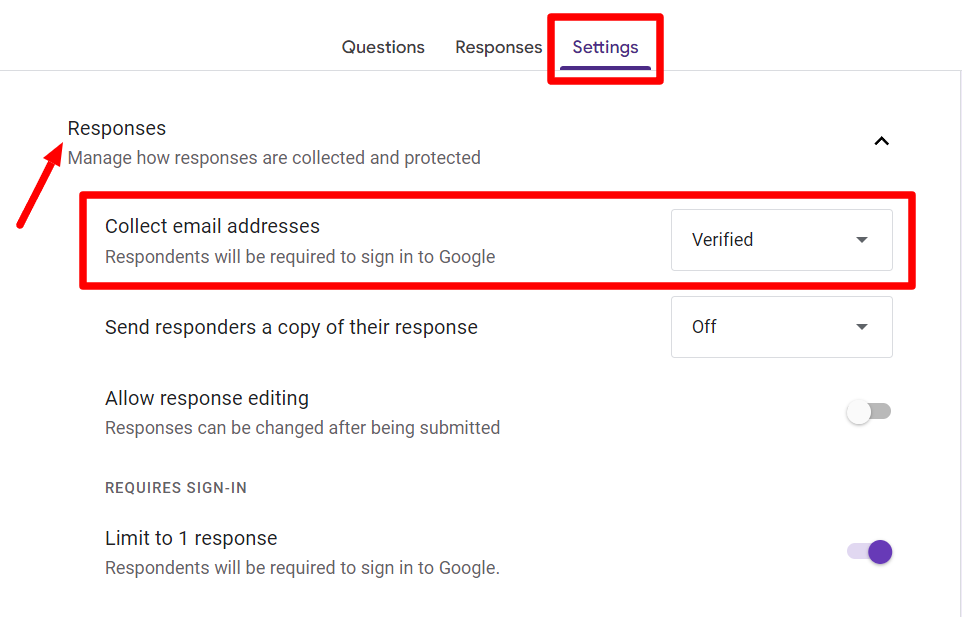The height and width of the screenshot is (617, 962).
Task: Enable the Allow response editing toggle
Action: 868,412
